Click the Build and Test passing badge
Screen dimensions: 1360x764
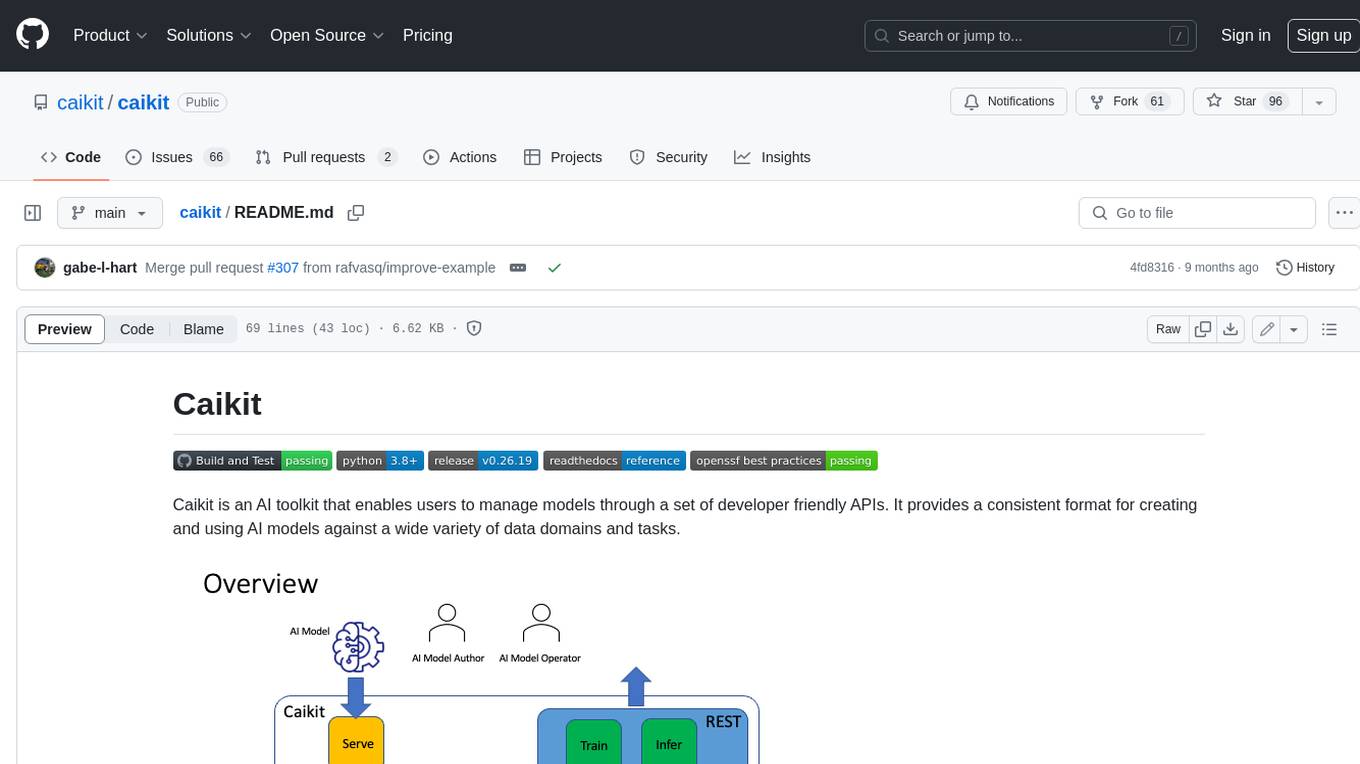(x=252, y=461)
